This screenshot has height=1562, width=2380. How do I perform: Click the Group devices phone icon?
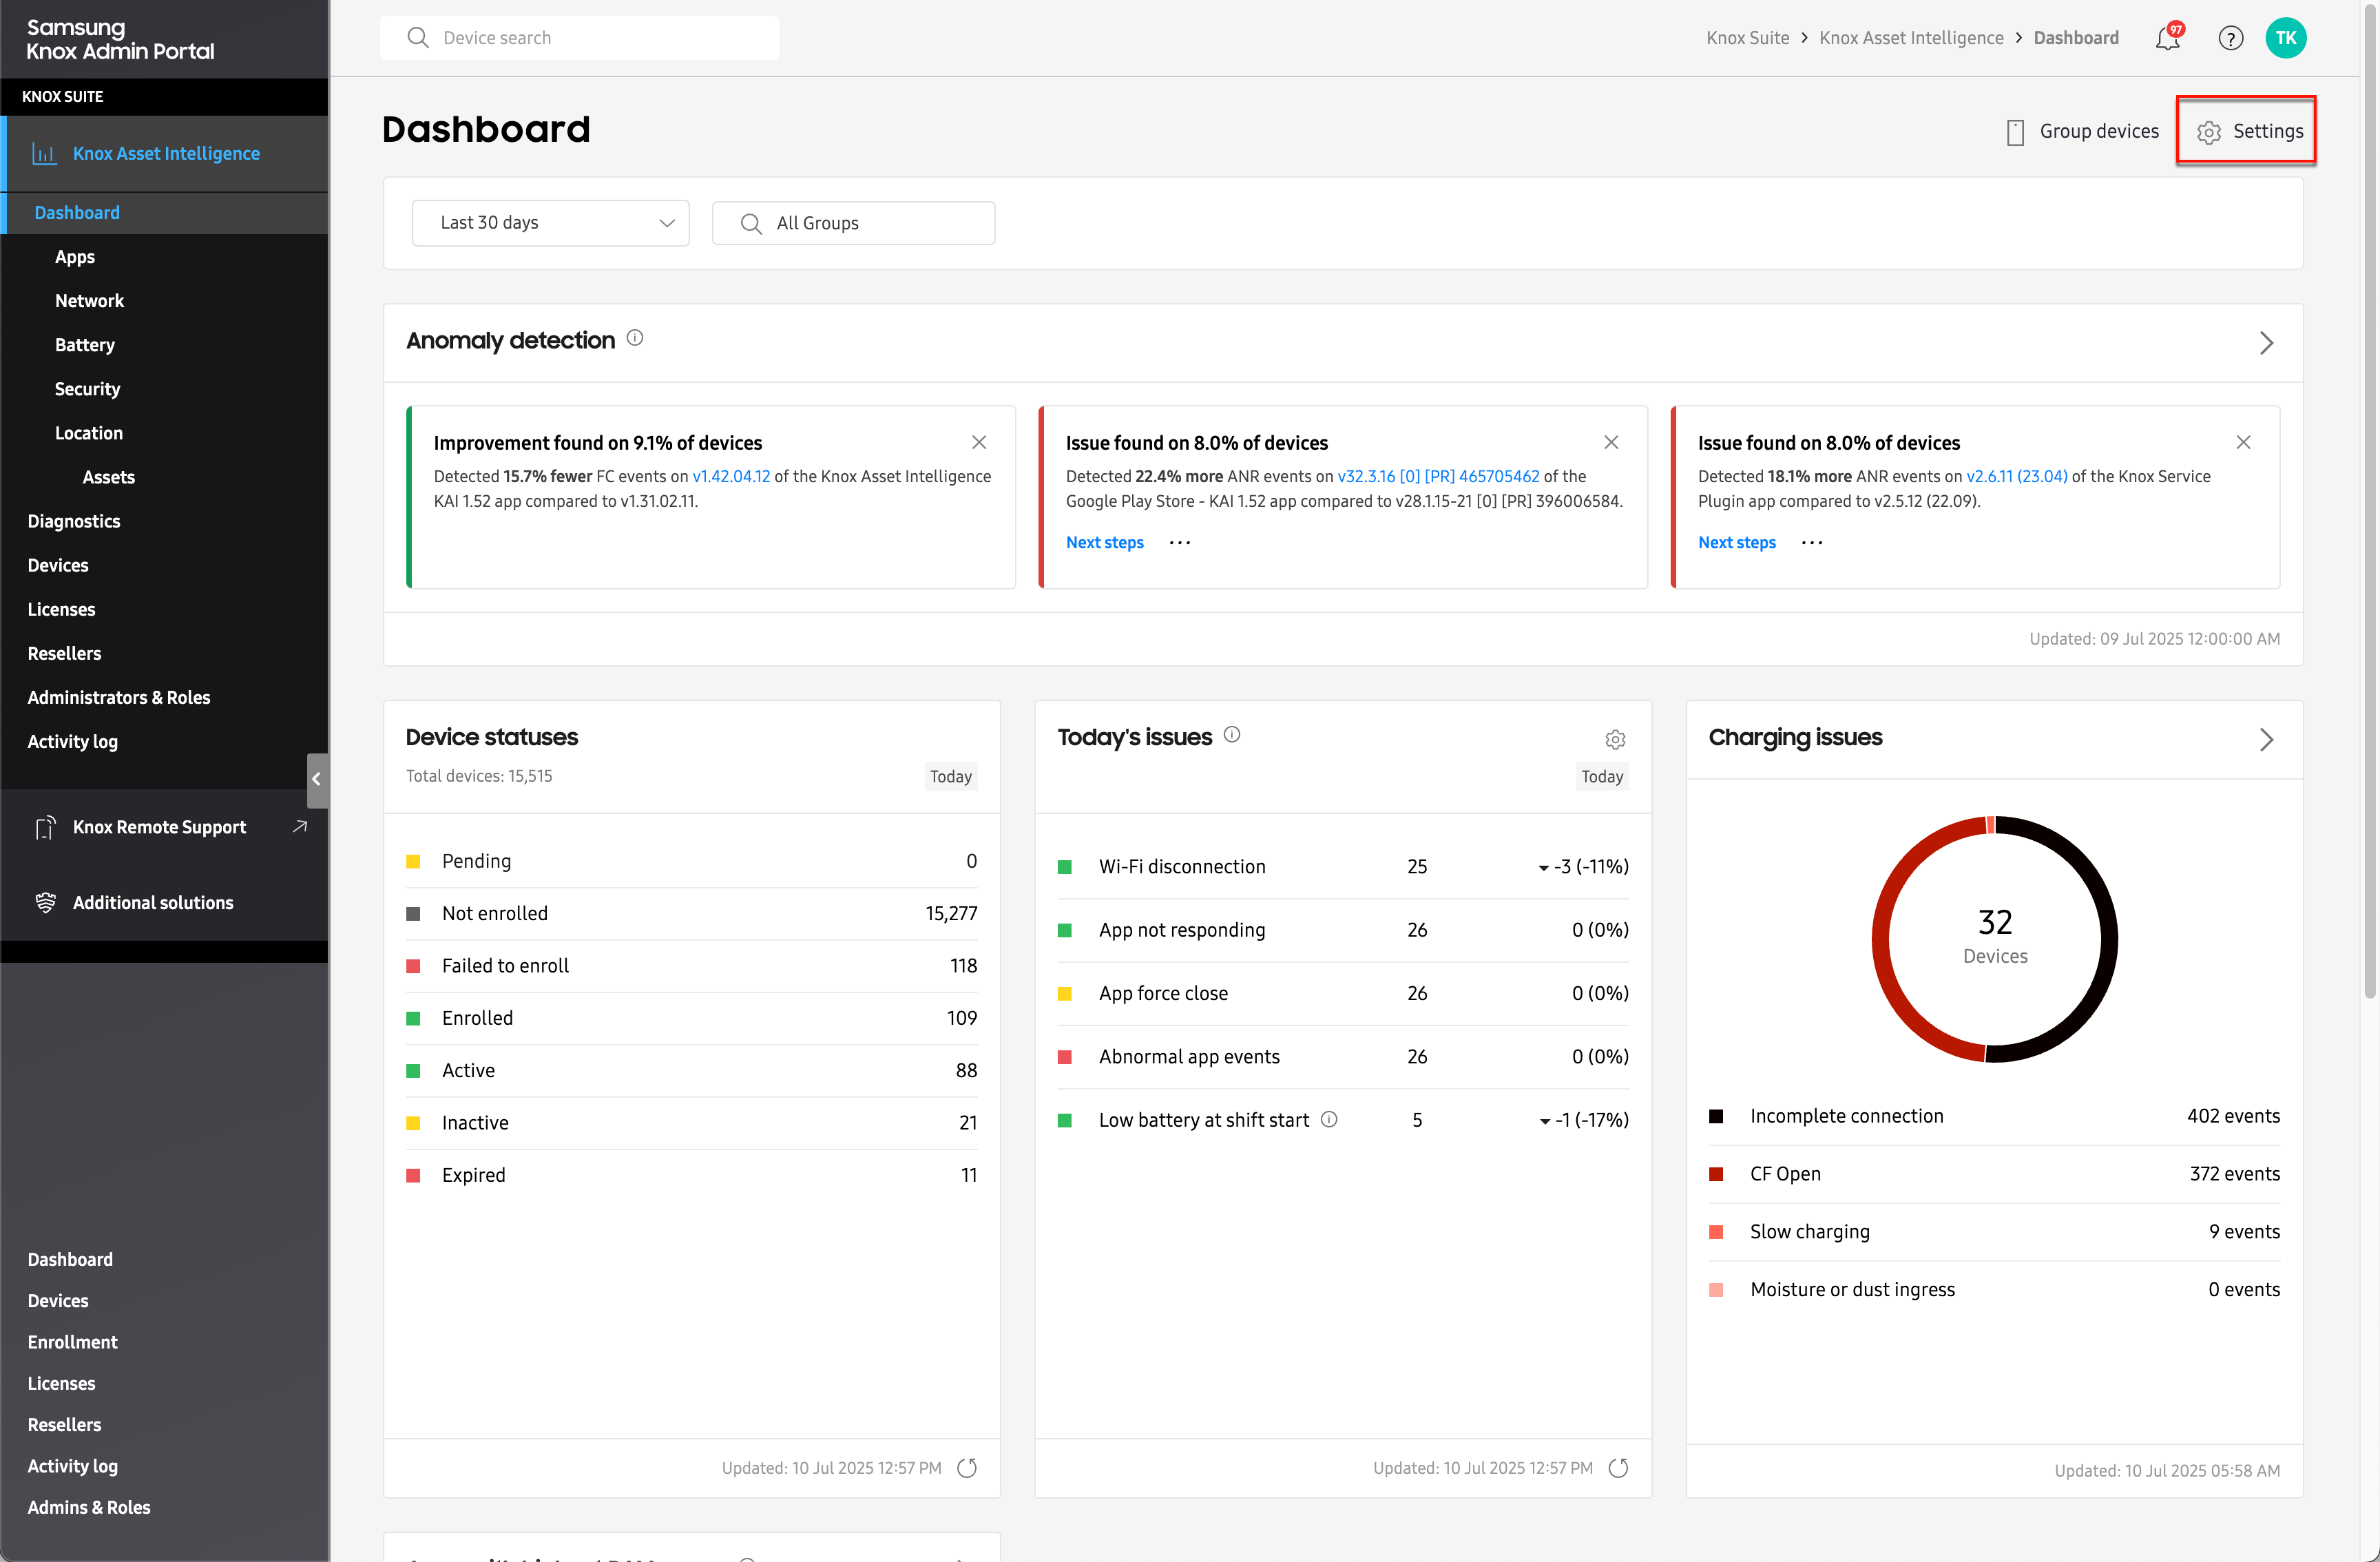[2015, 132]
